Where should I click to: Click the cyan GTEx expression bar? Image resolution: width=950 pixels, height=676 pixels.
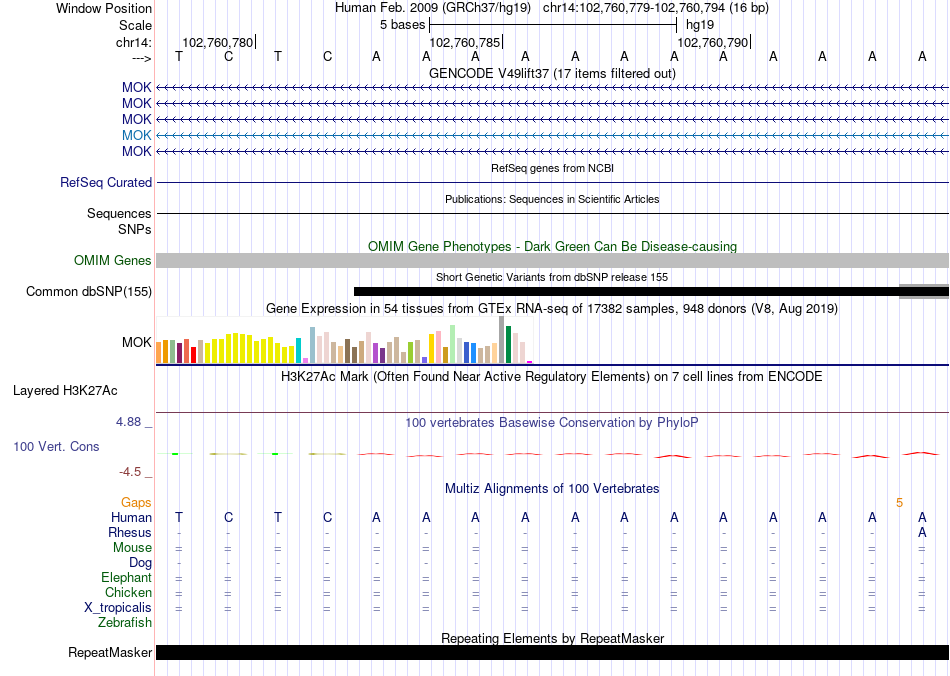(298, 351)
